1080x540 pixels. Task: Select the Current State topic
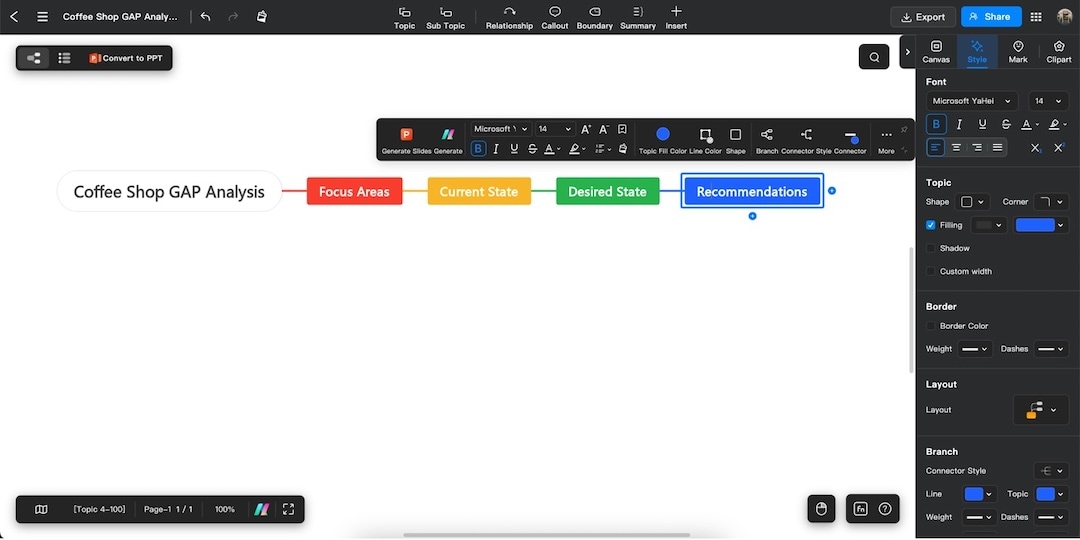click(479, 191)
